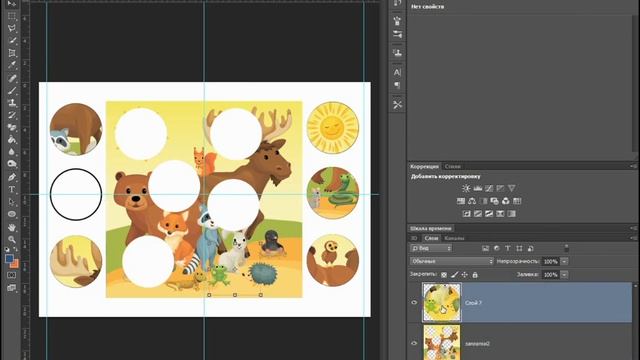Lock transparent pixels of the layer
Screen dimensions: 640x360
tap(444, 275)
